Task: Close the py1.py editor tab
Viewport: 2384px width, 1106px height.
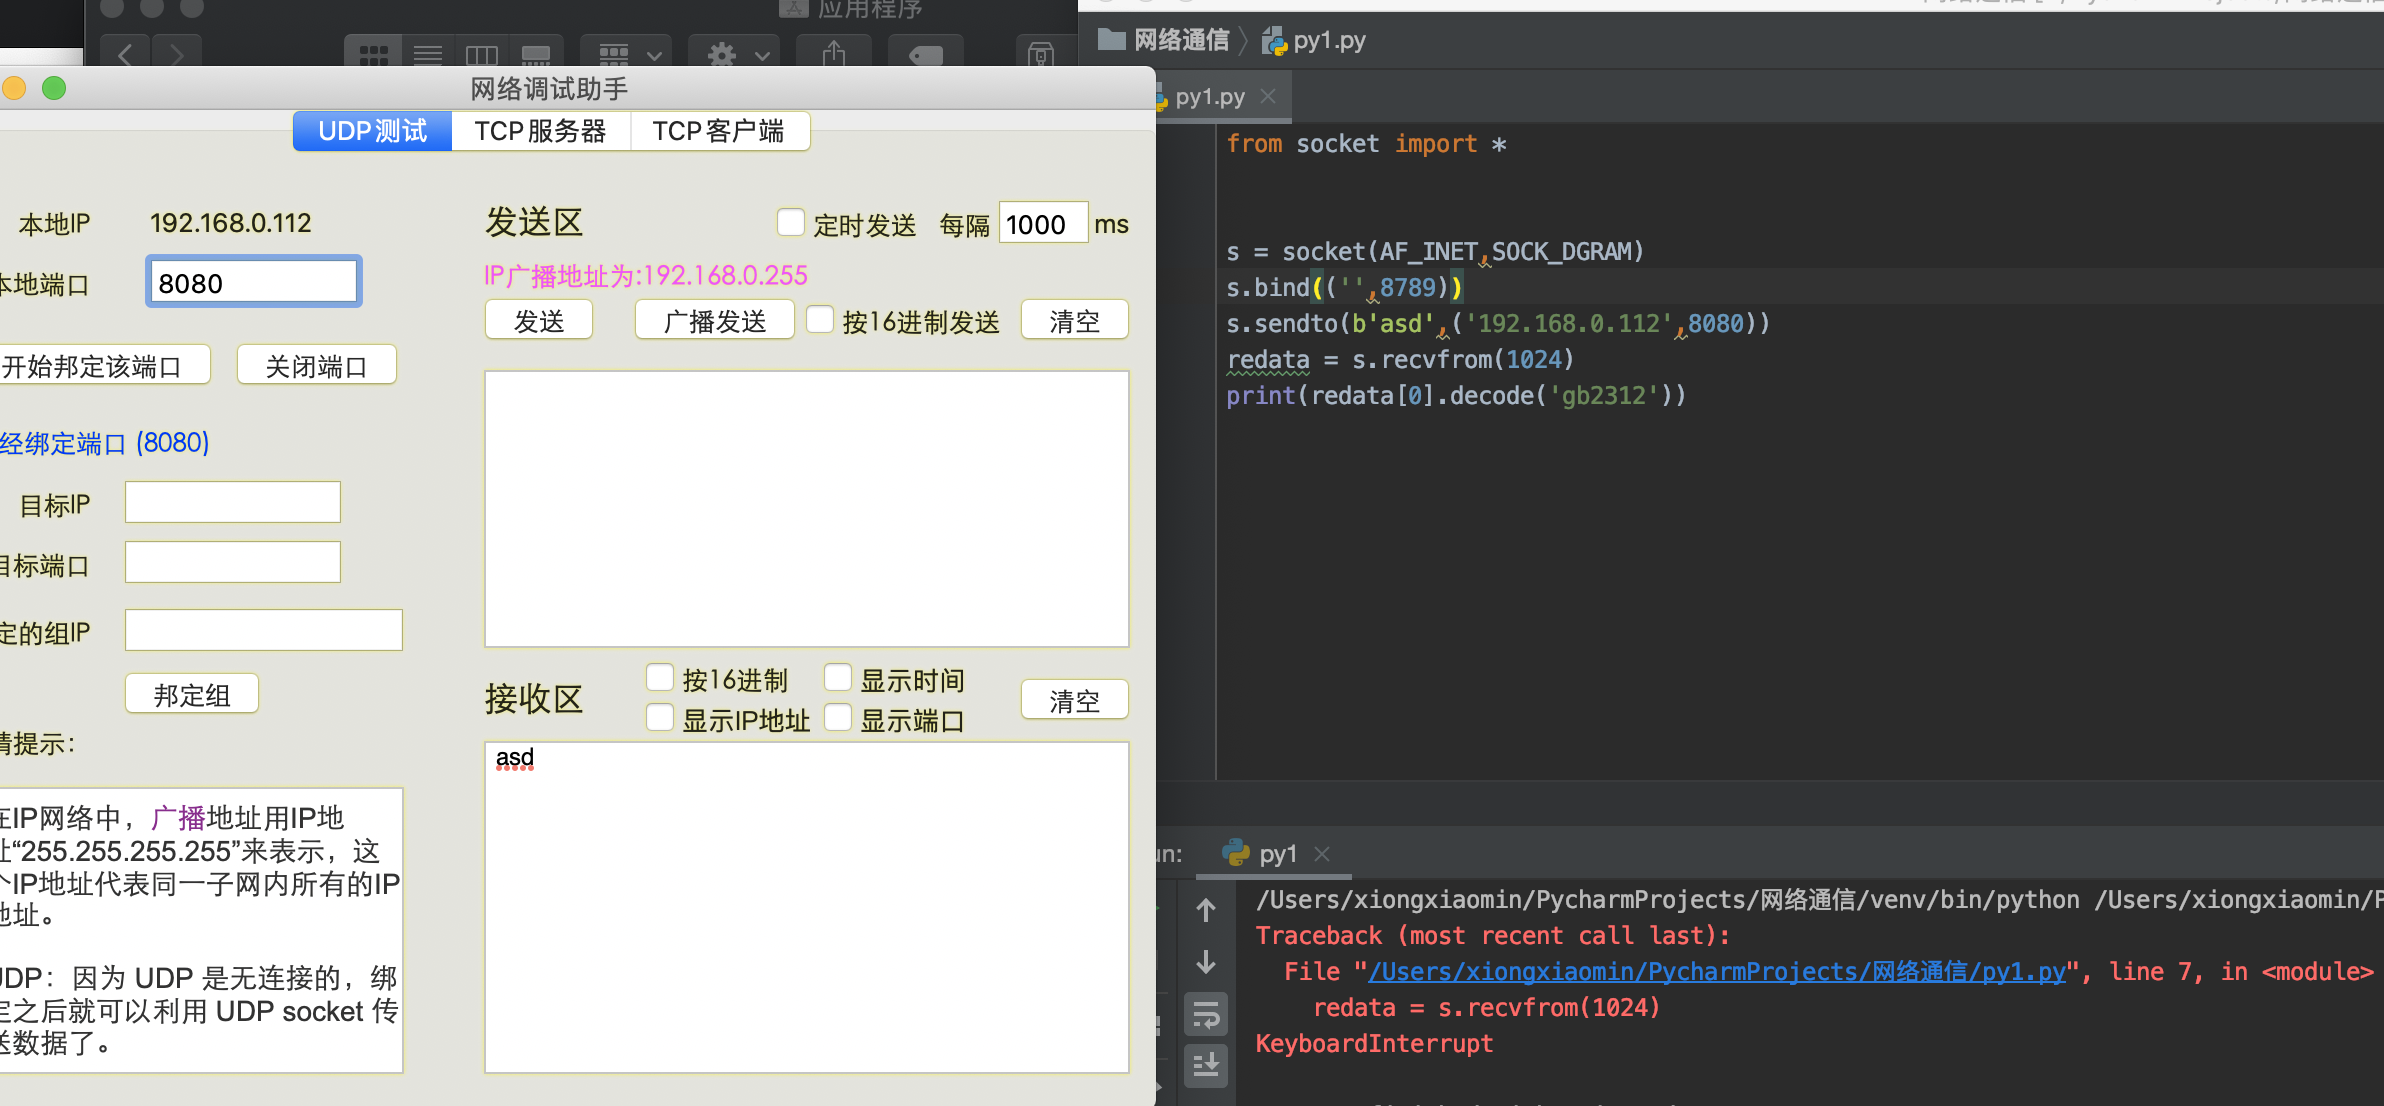Action: 1268,96
